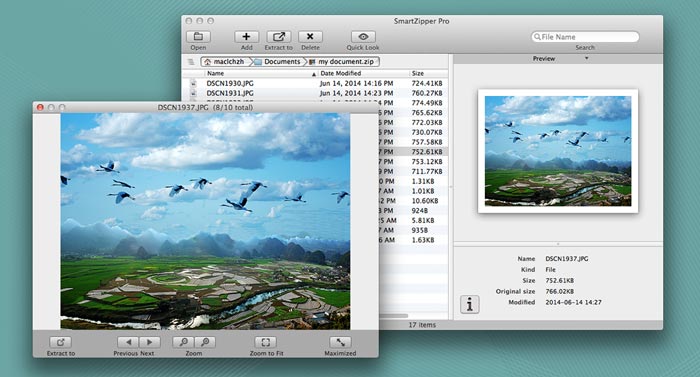
Task: Click the left magnifier in Zoom pair
Action: click(183, 342)
